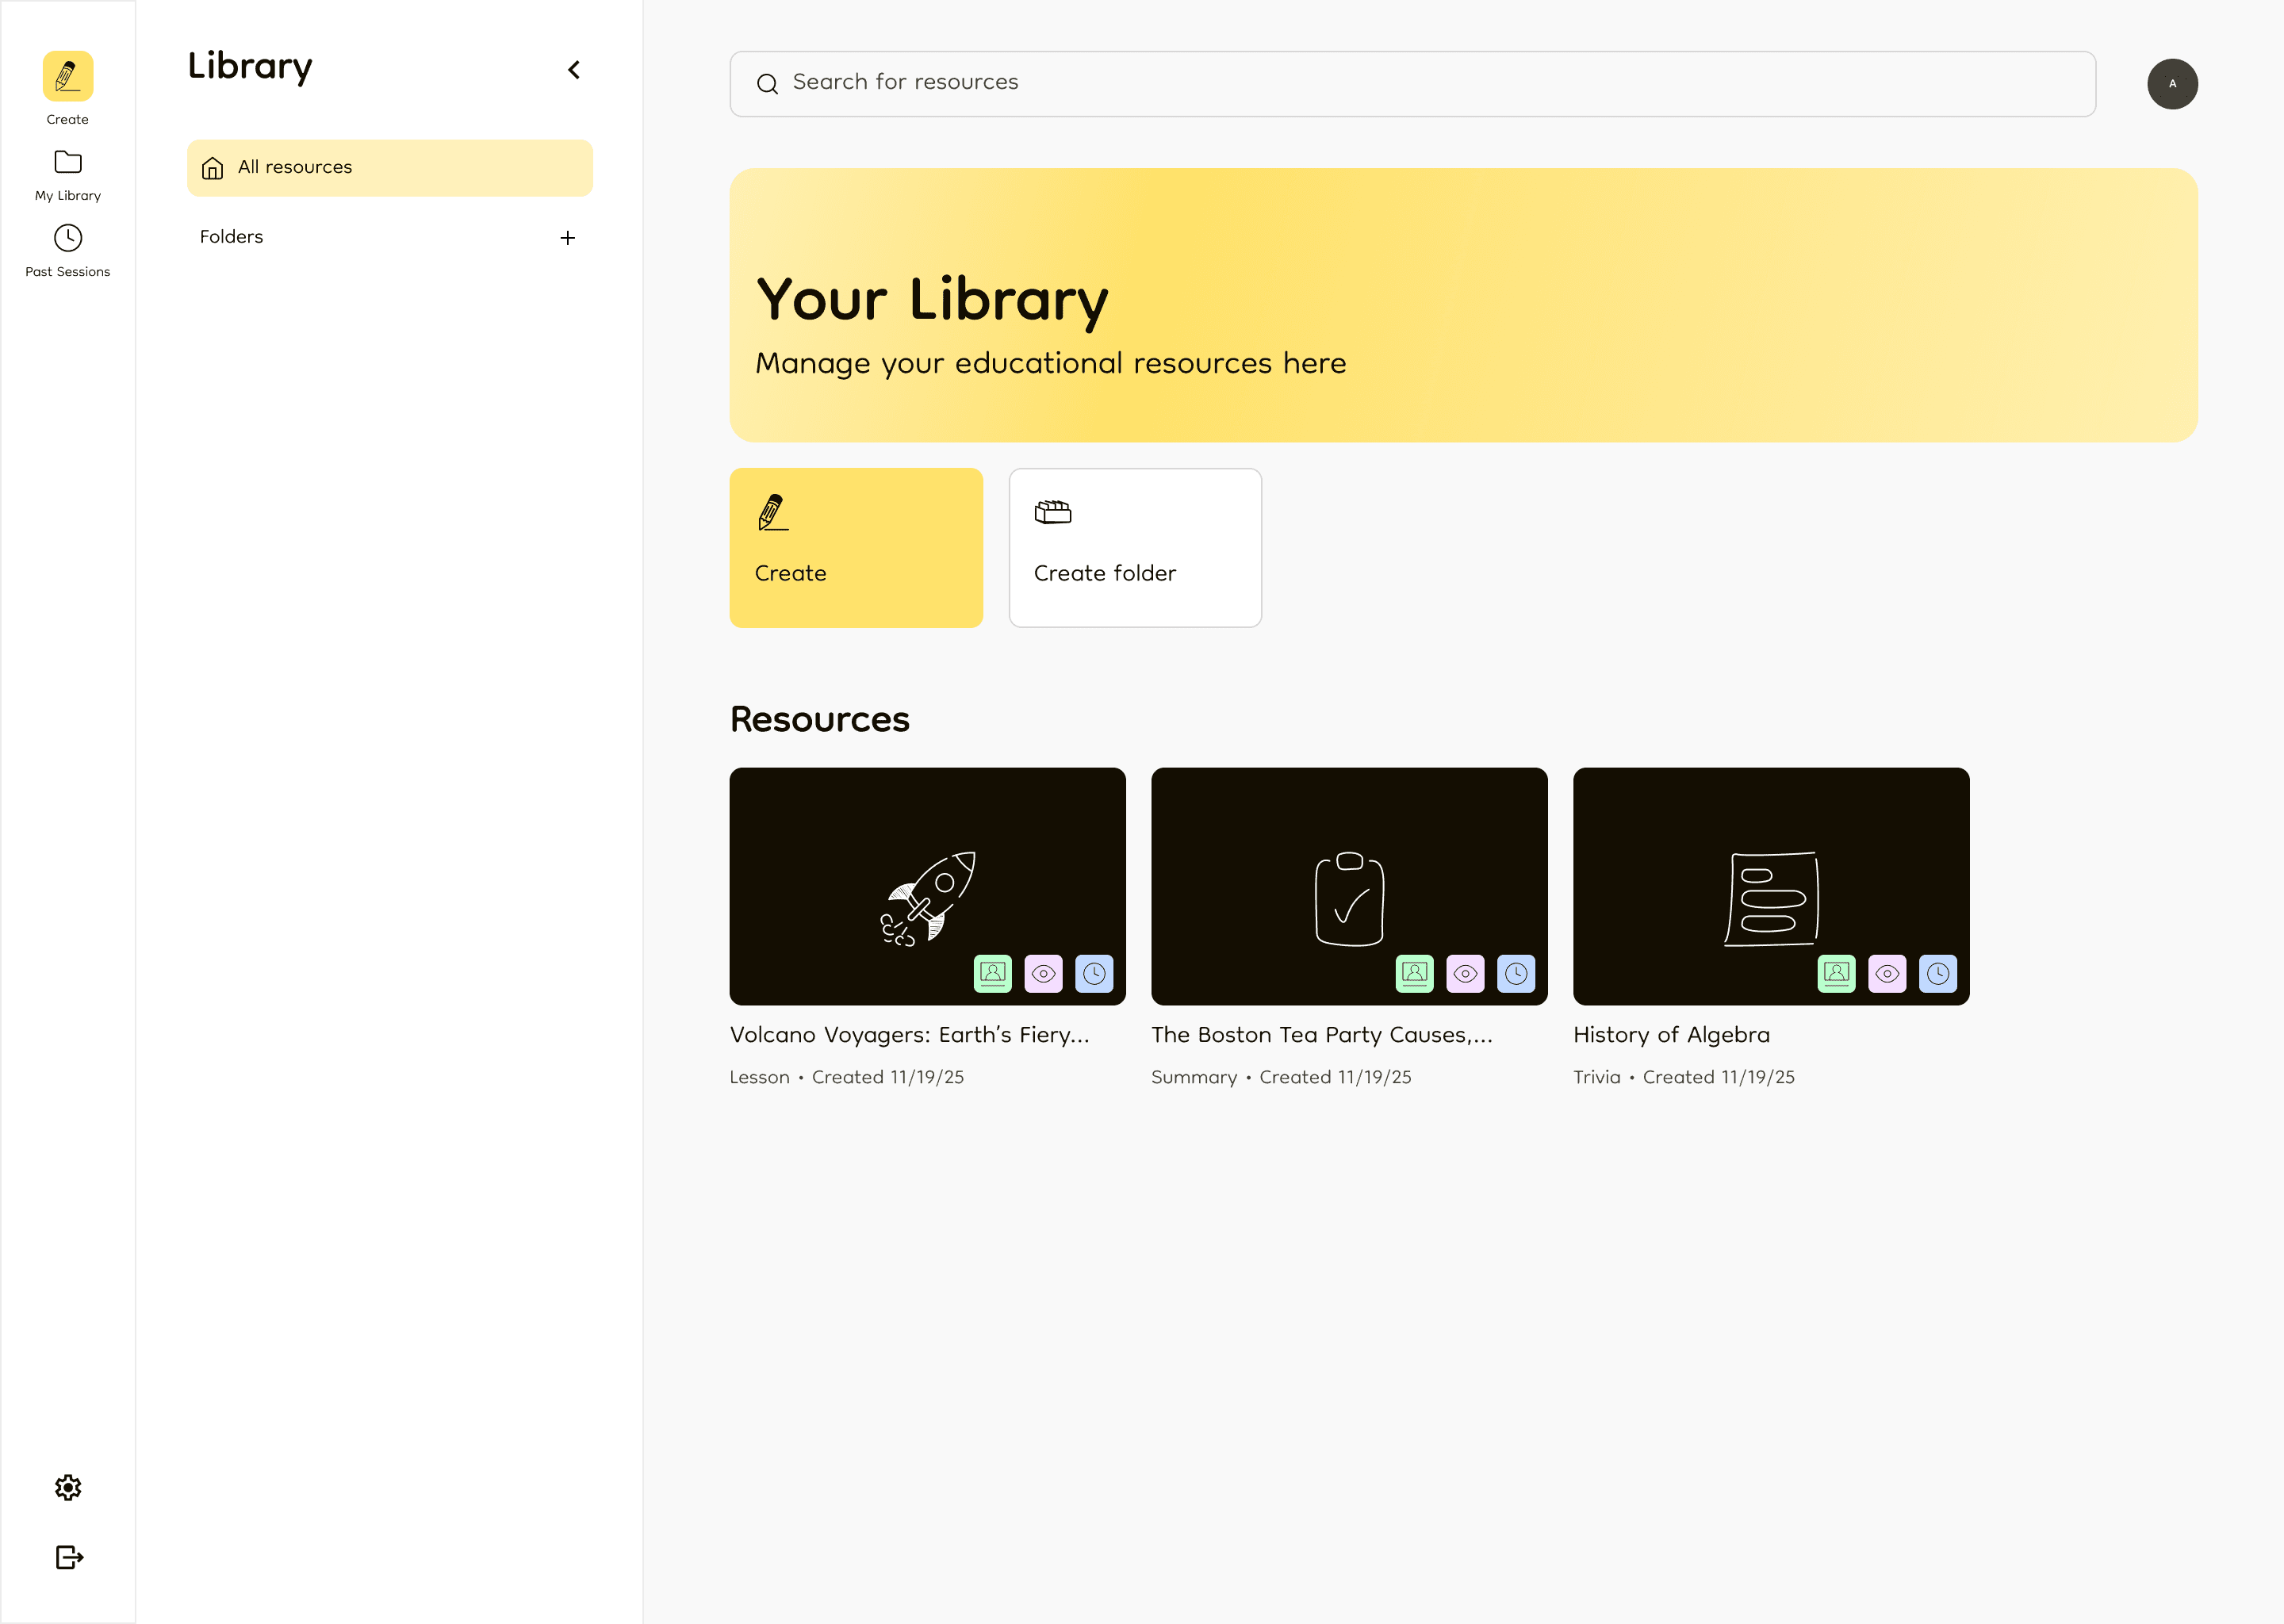This screenshot has width=2284, height=1624.
Task: Select the Folders section heading
Action: coord(231,237)
